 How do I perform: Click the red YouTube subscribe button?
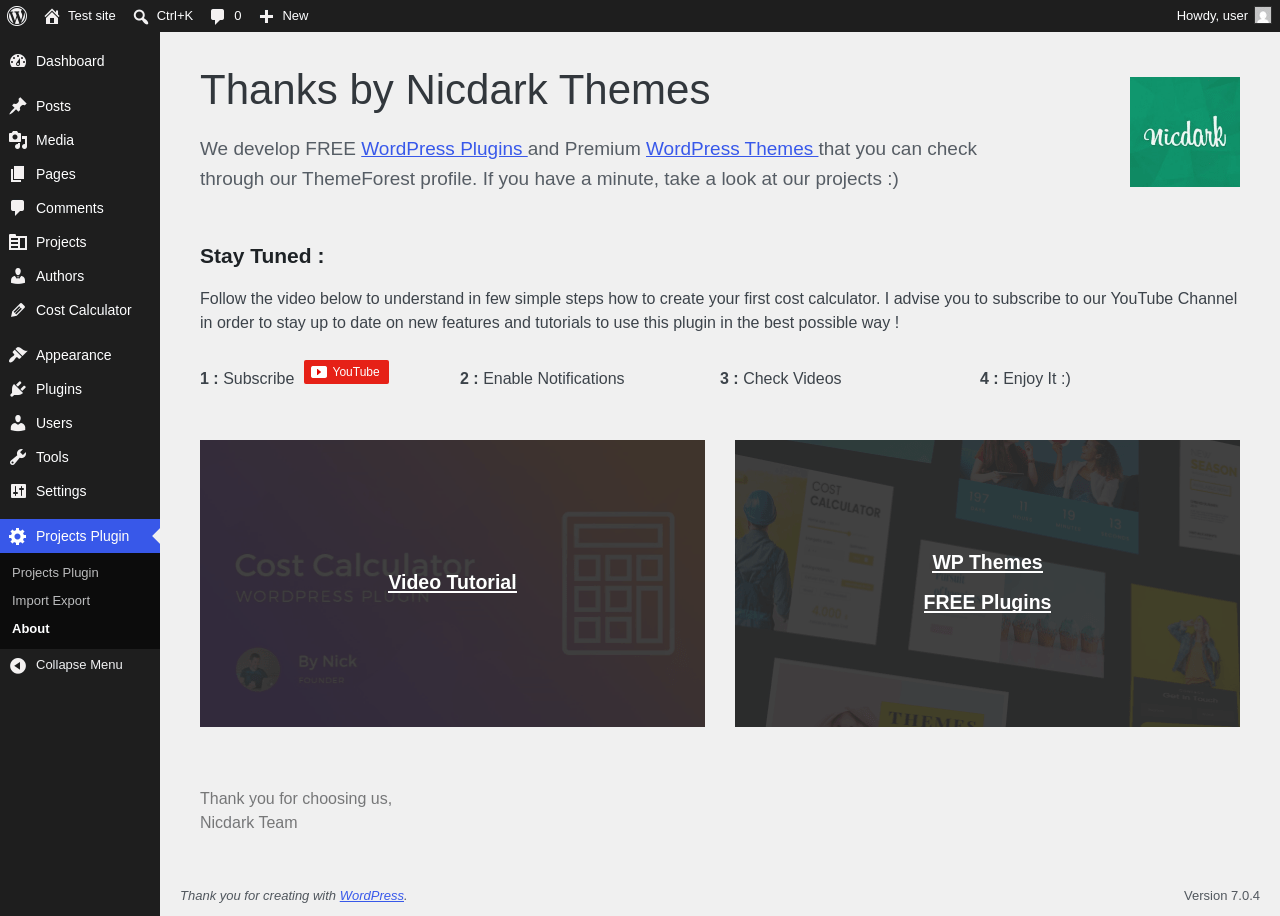point(346,372)
